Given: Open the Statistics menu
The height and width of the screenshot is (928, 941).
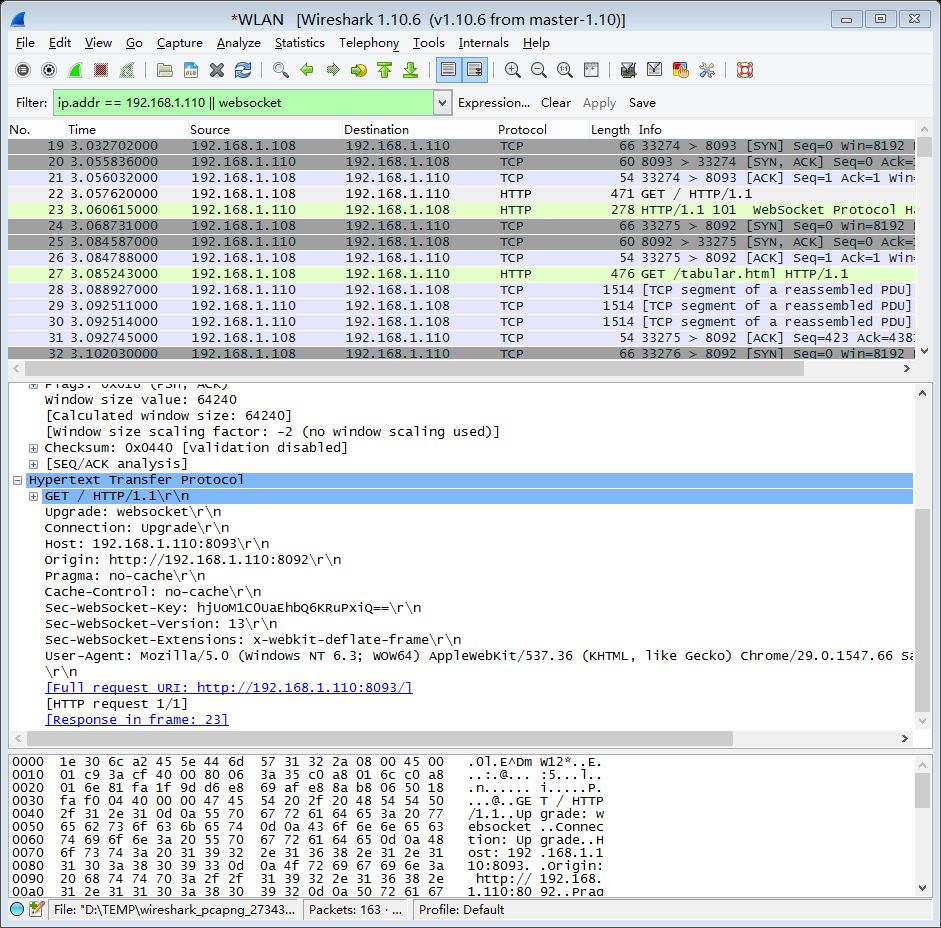Looking at the screenshot, I should (299, 43).
